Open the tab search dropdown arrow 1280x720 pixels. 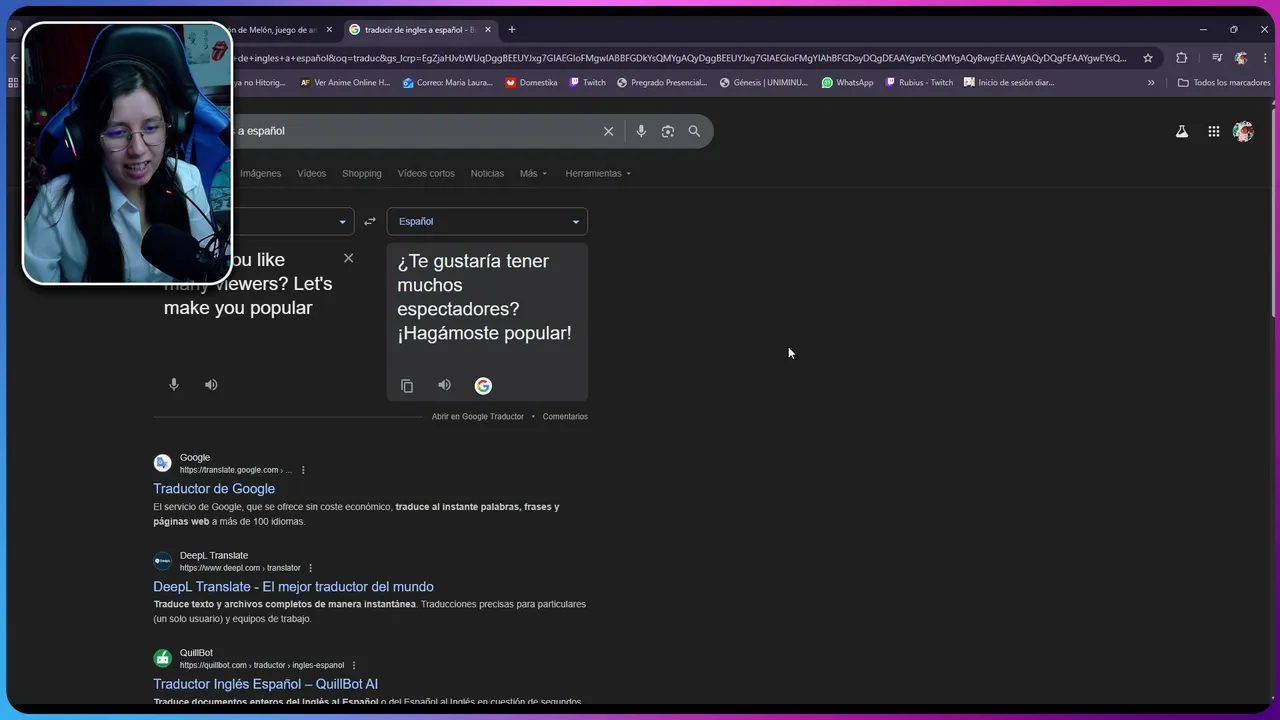[x=13, y=30]
